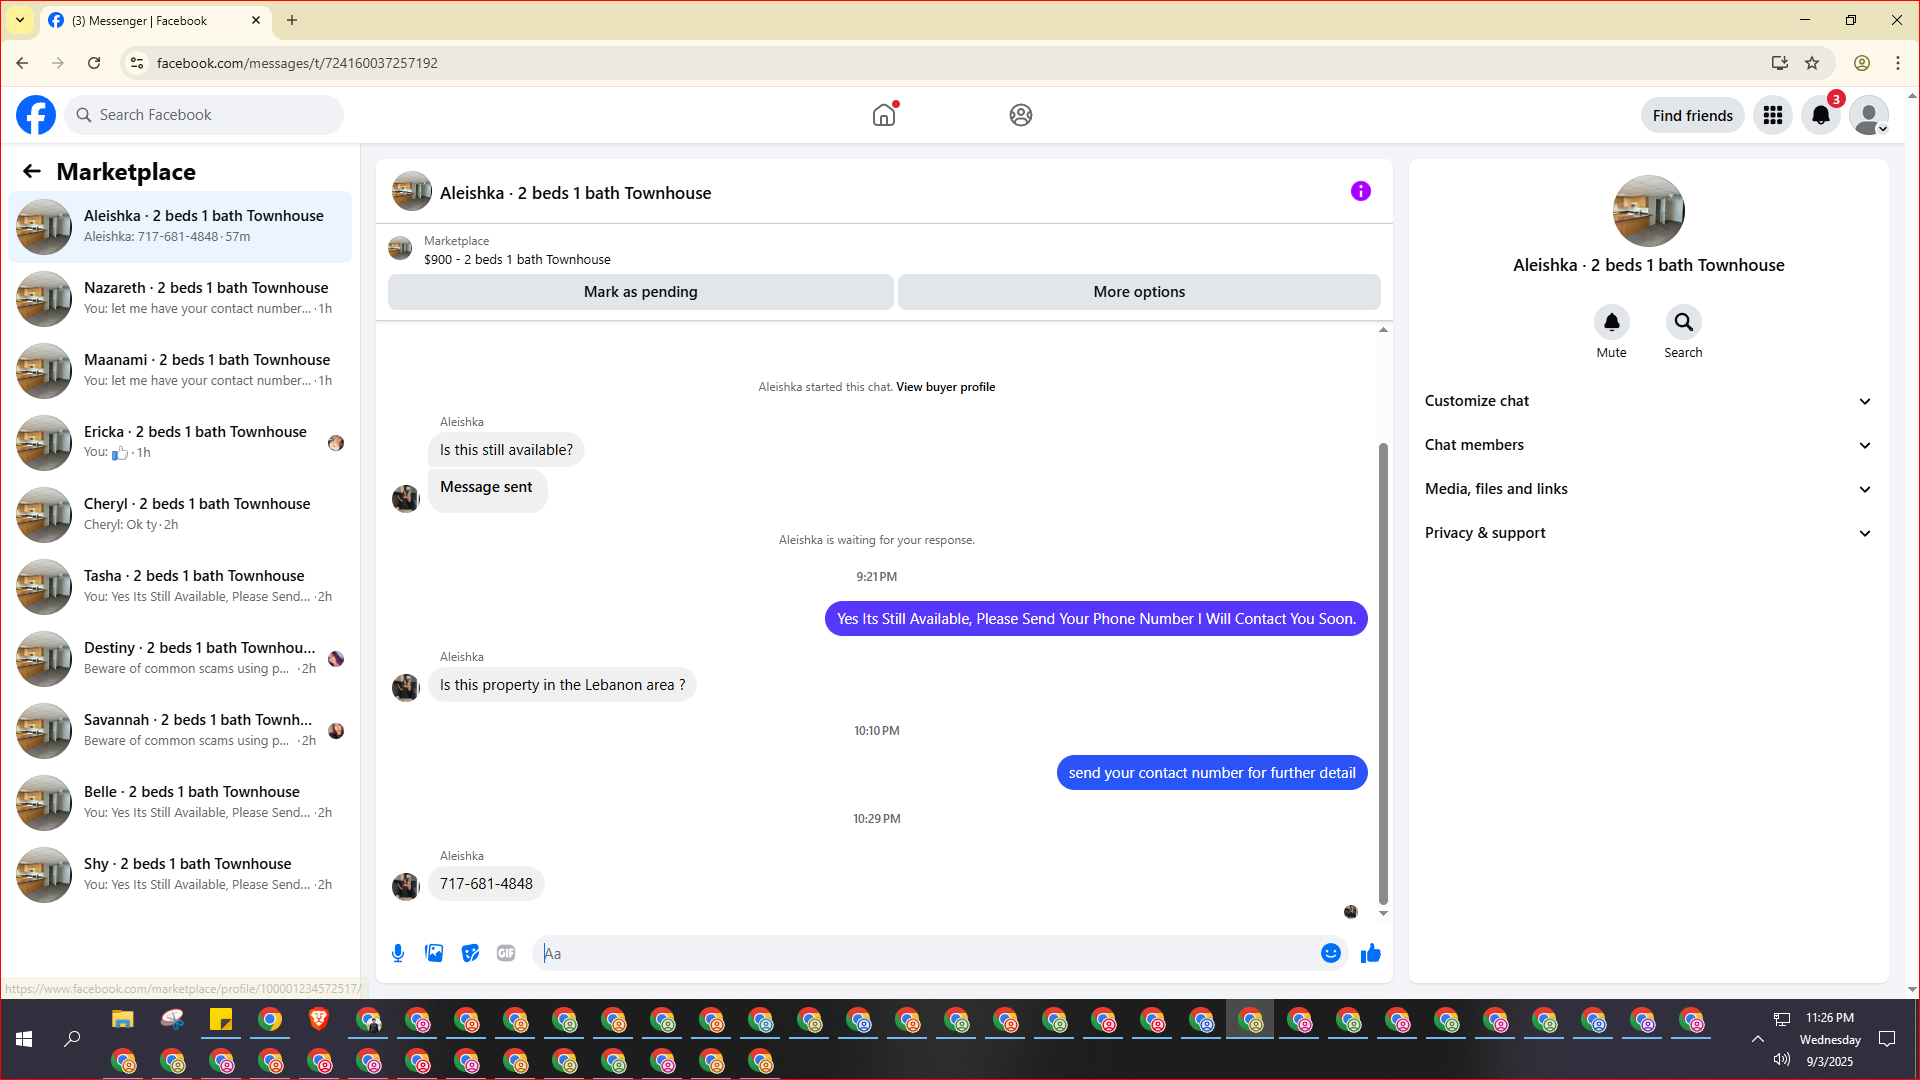The height and width of the screenshot is (1080, 1920).
Task: Open the volume control in system tray
Action: point(1782,1059)
